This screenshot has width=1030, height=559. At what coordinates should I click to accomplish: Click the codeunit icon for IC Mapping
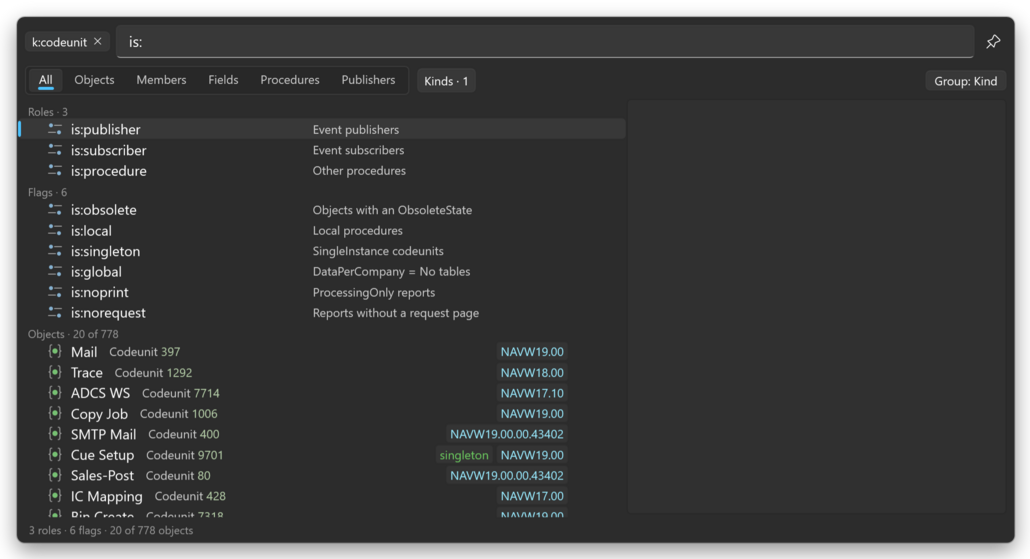click(x=55, y=496)
